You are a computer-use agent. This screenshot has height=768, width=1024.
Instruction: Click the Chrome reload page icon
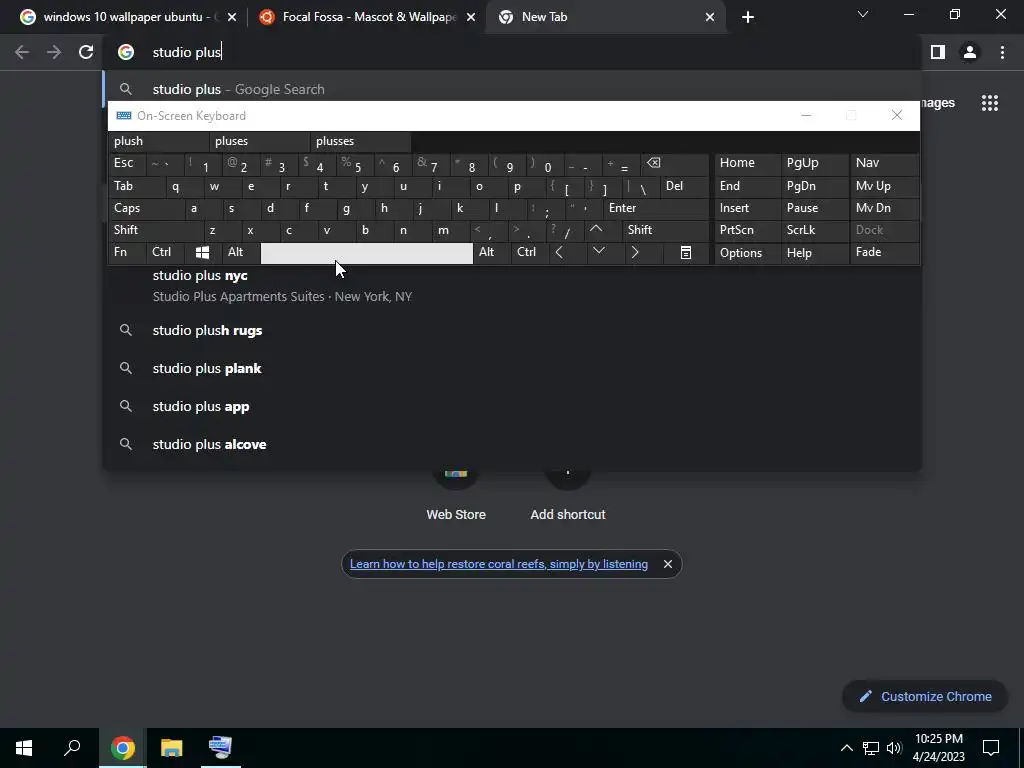point(86,52)
